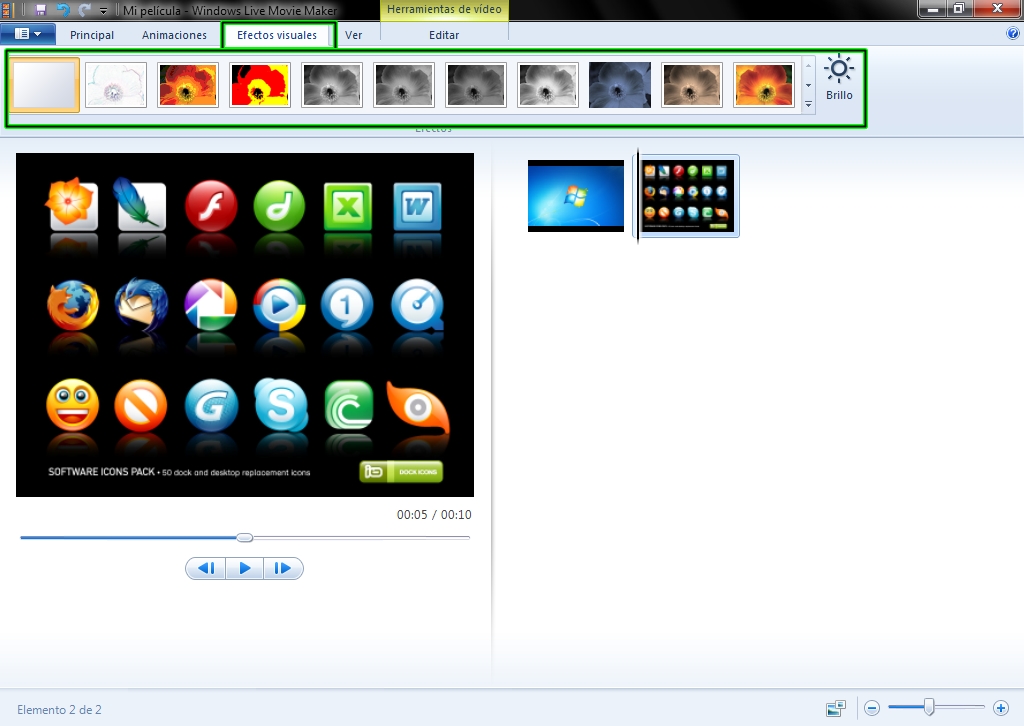Screen dimensions: 1024x726
Task: Change thumbnail size icon in status bar
Action: click(835, 708)
